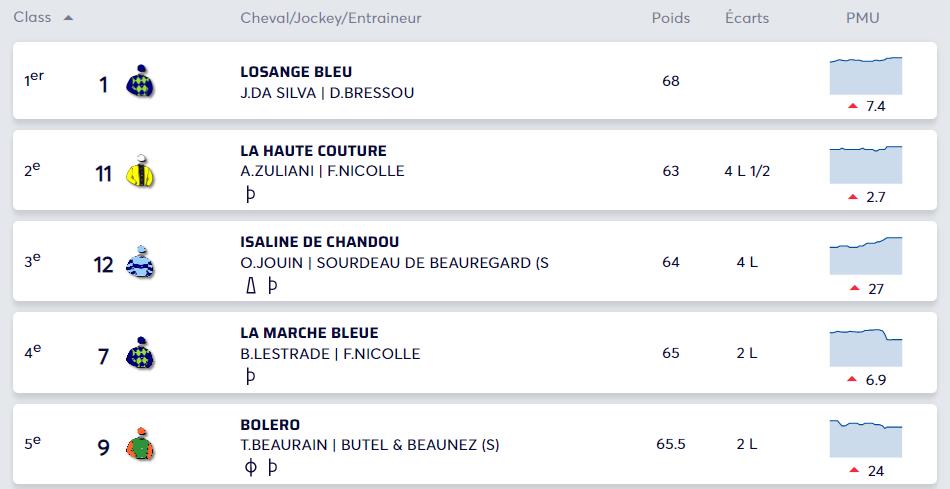Open ISALINE DE CHANDOU horse page
950x489 pixels.
(x=320, y=242)
